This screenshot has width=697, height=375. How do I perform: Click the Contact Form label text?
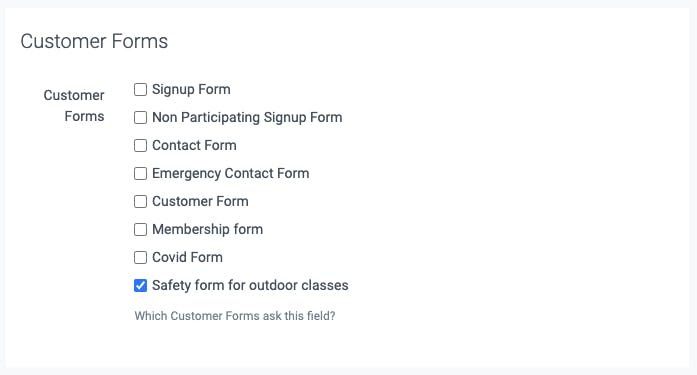click(194, 145)
